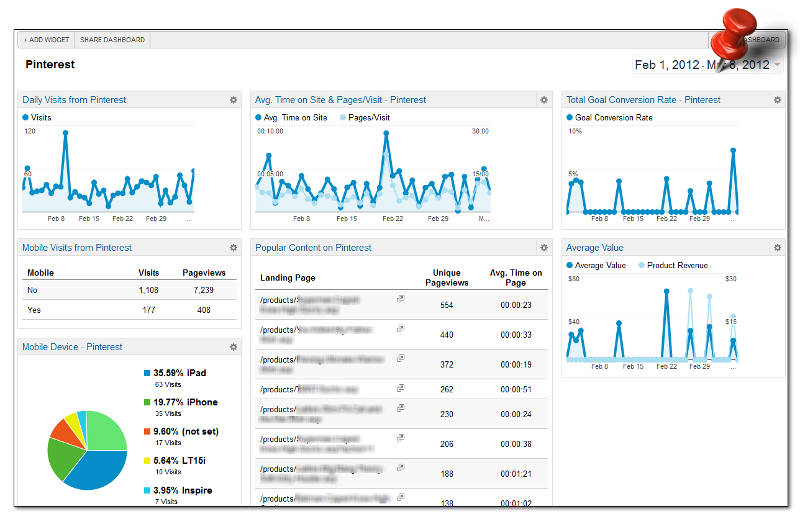Open external link icon for row with 554 pageviews
This screenshot has width=800, height=519.
[401, 299]
